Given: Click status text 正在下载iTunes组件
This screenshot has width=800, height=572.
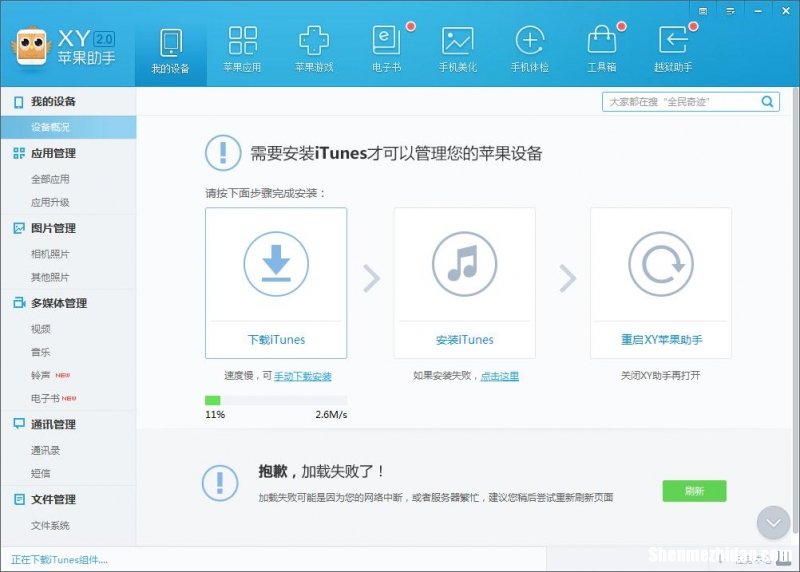Looking at the screenshot, I should pos(59,560).
